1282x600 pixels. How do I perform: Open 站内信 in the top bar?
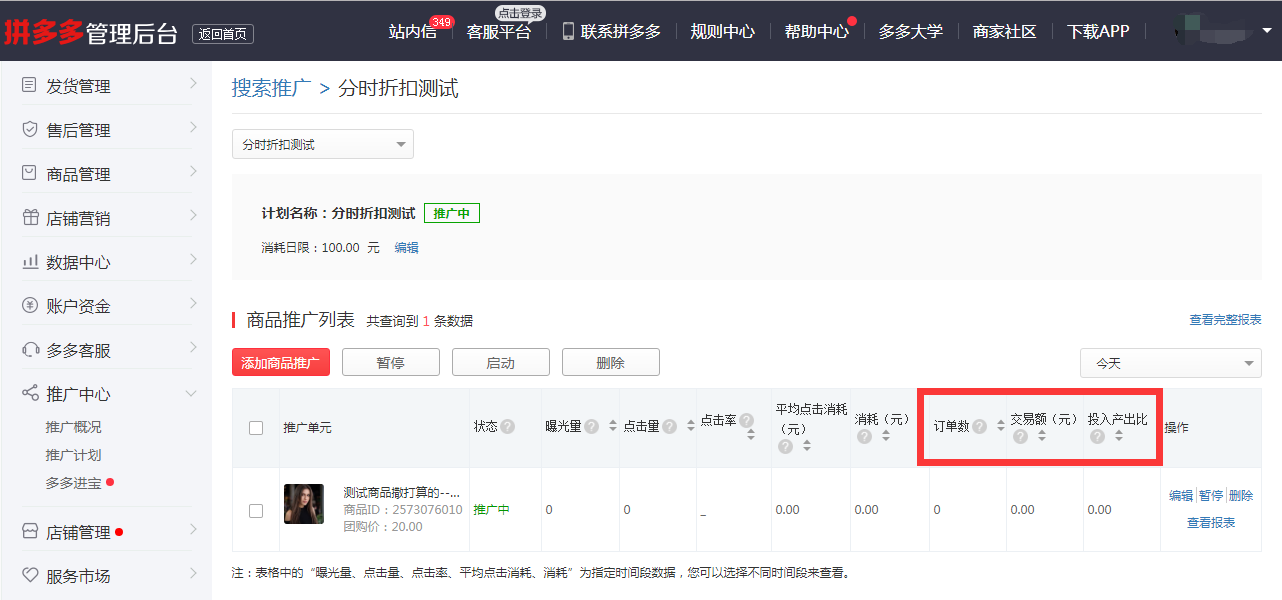coord(412,32)
